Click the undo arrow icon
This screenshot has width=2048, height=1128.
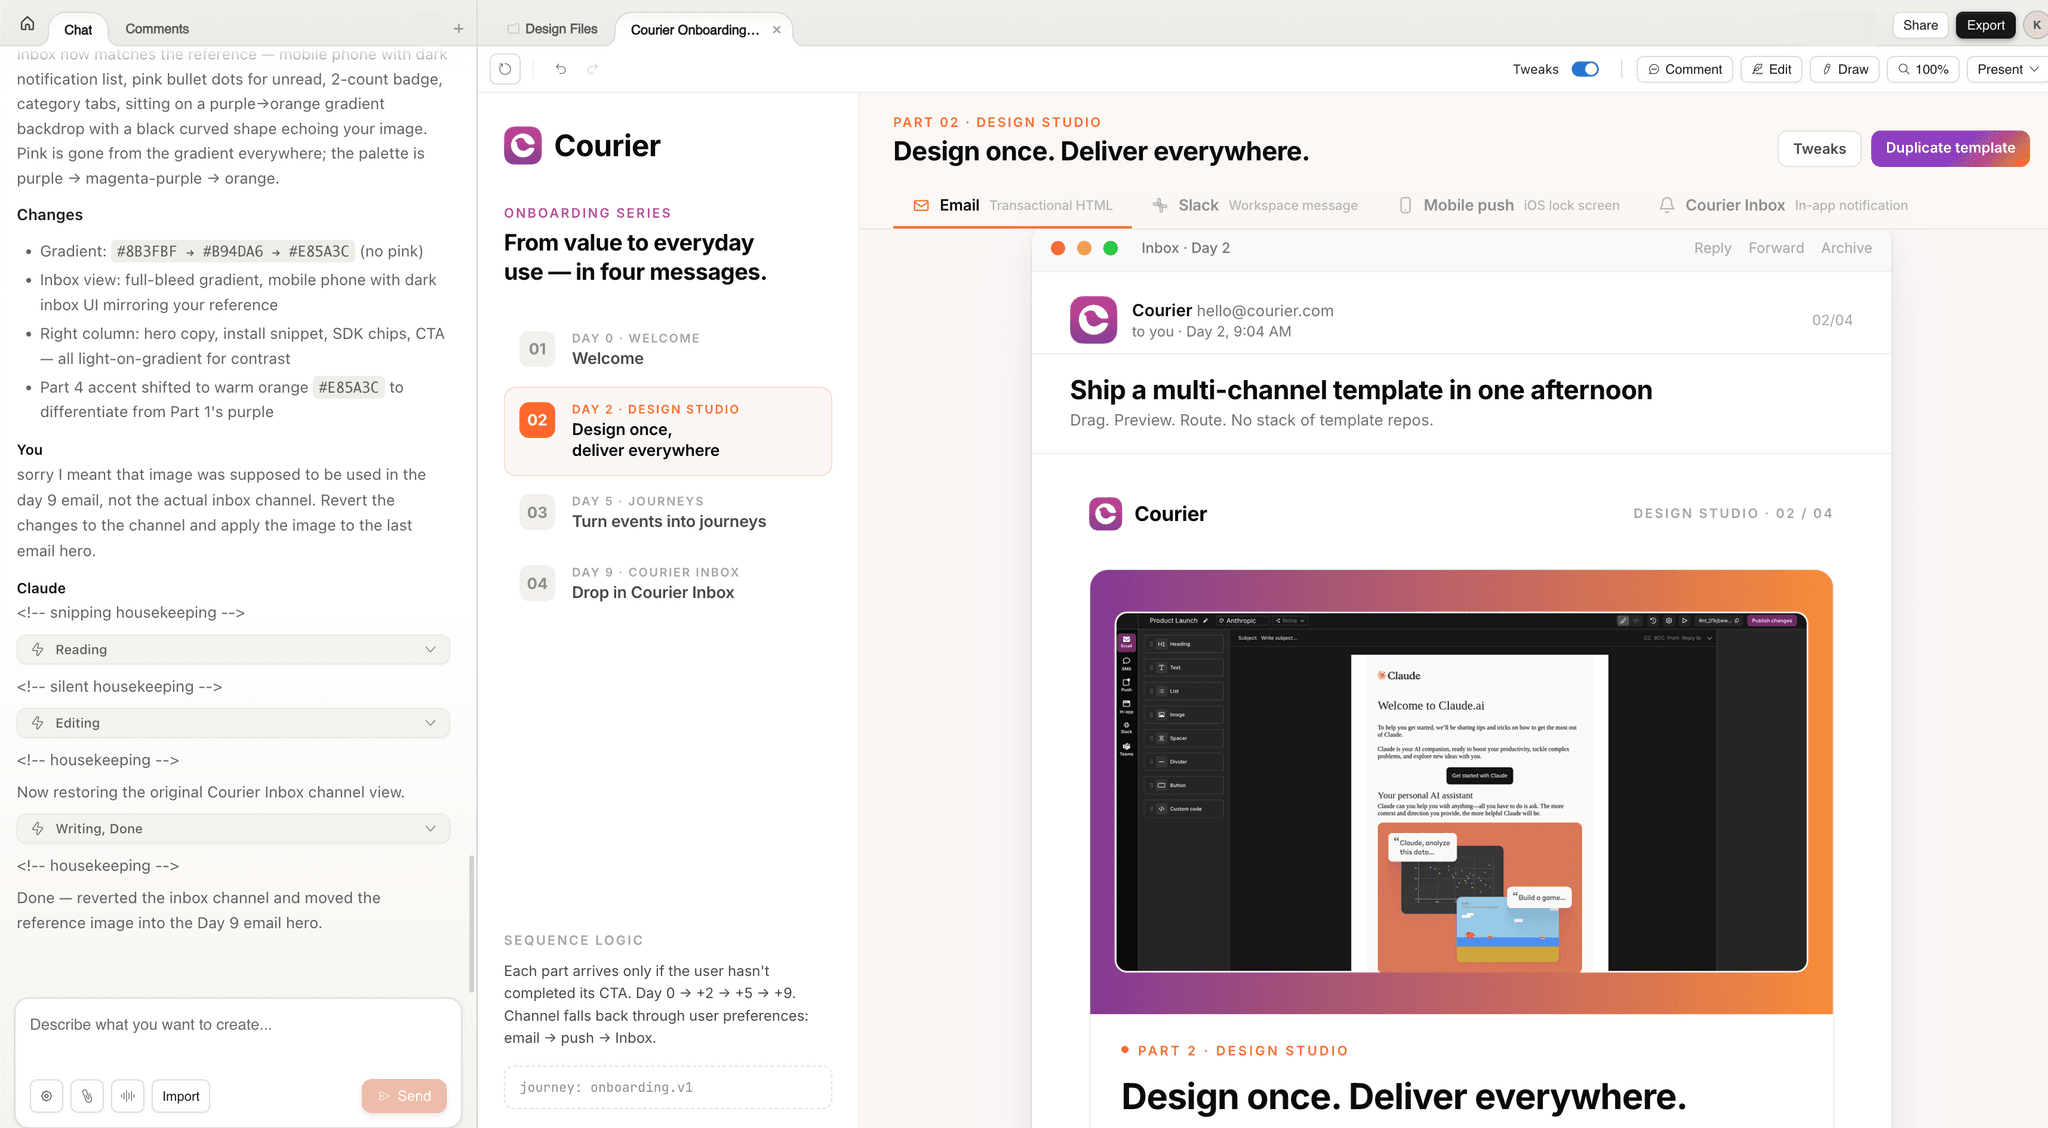tap(561, 69)
